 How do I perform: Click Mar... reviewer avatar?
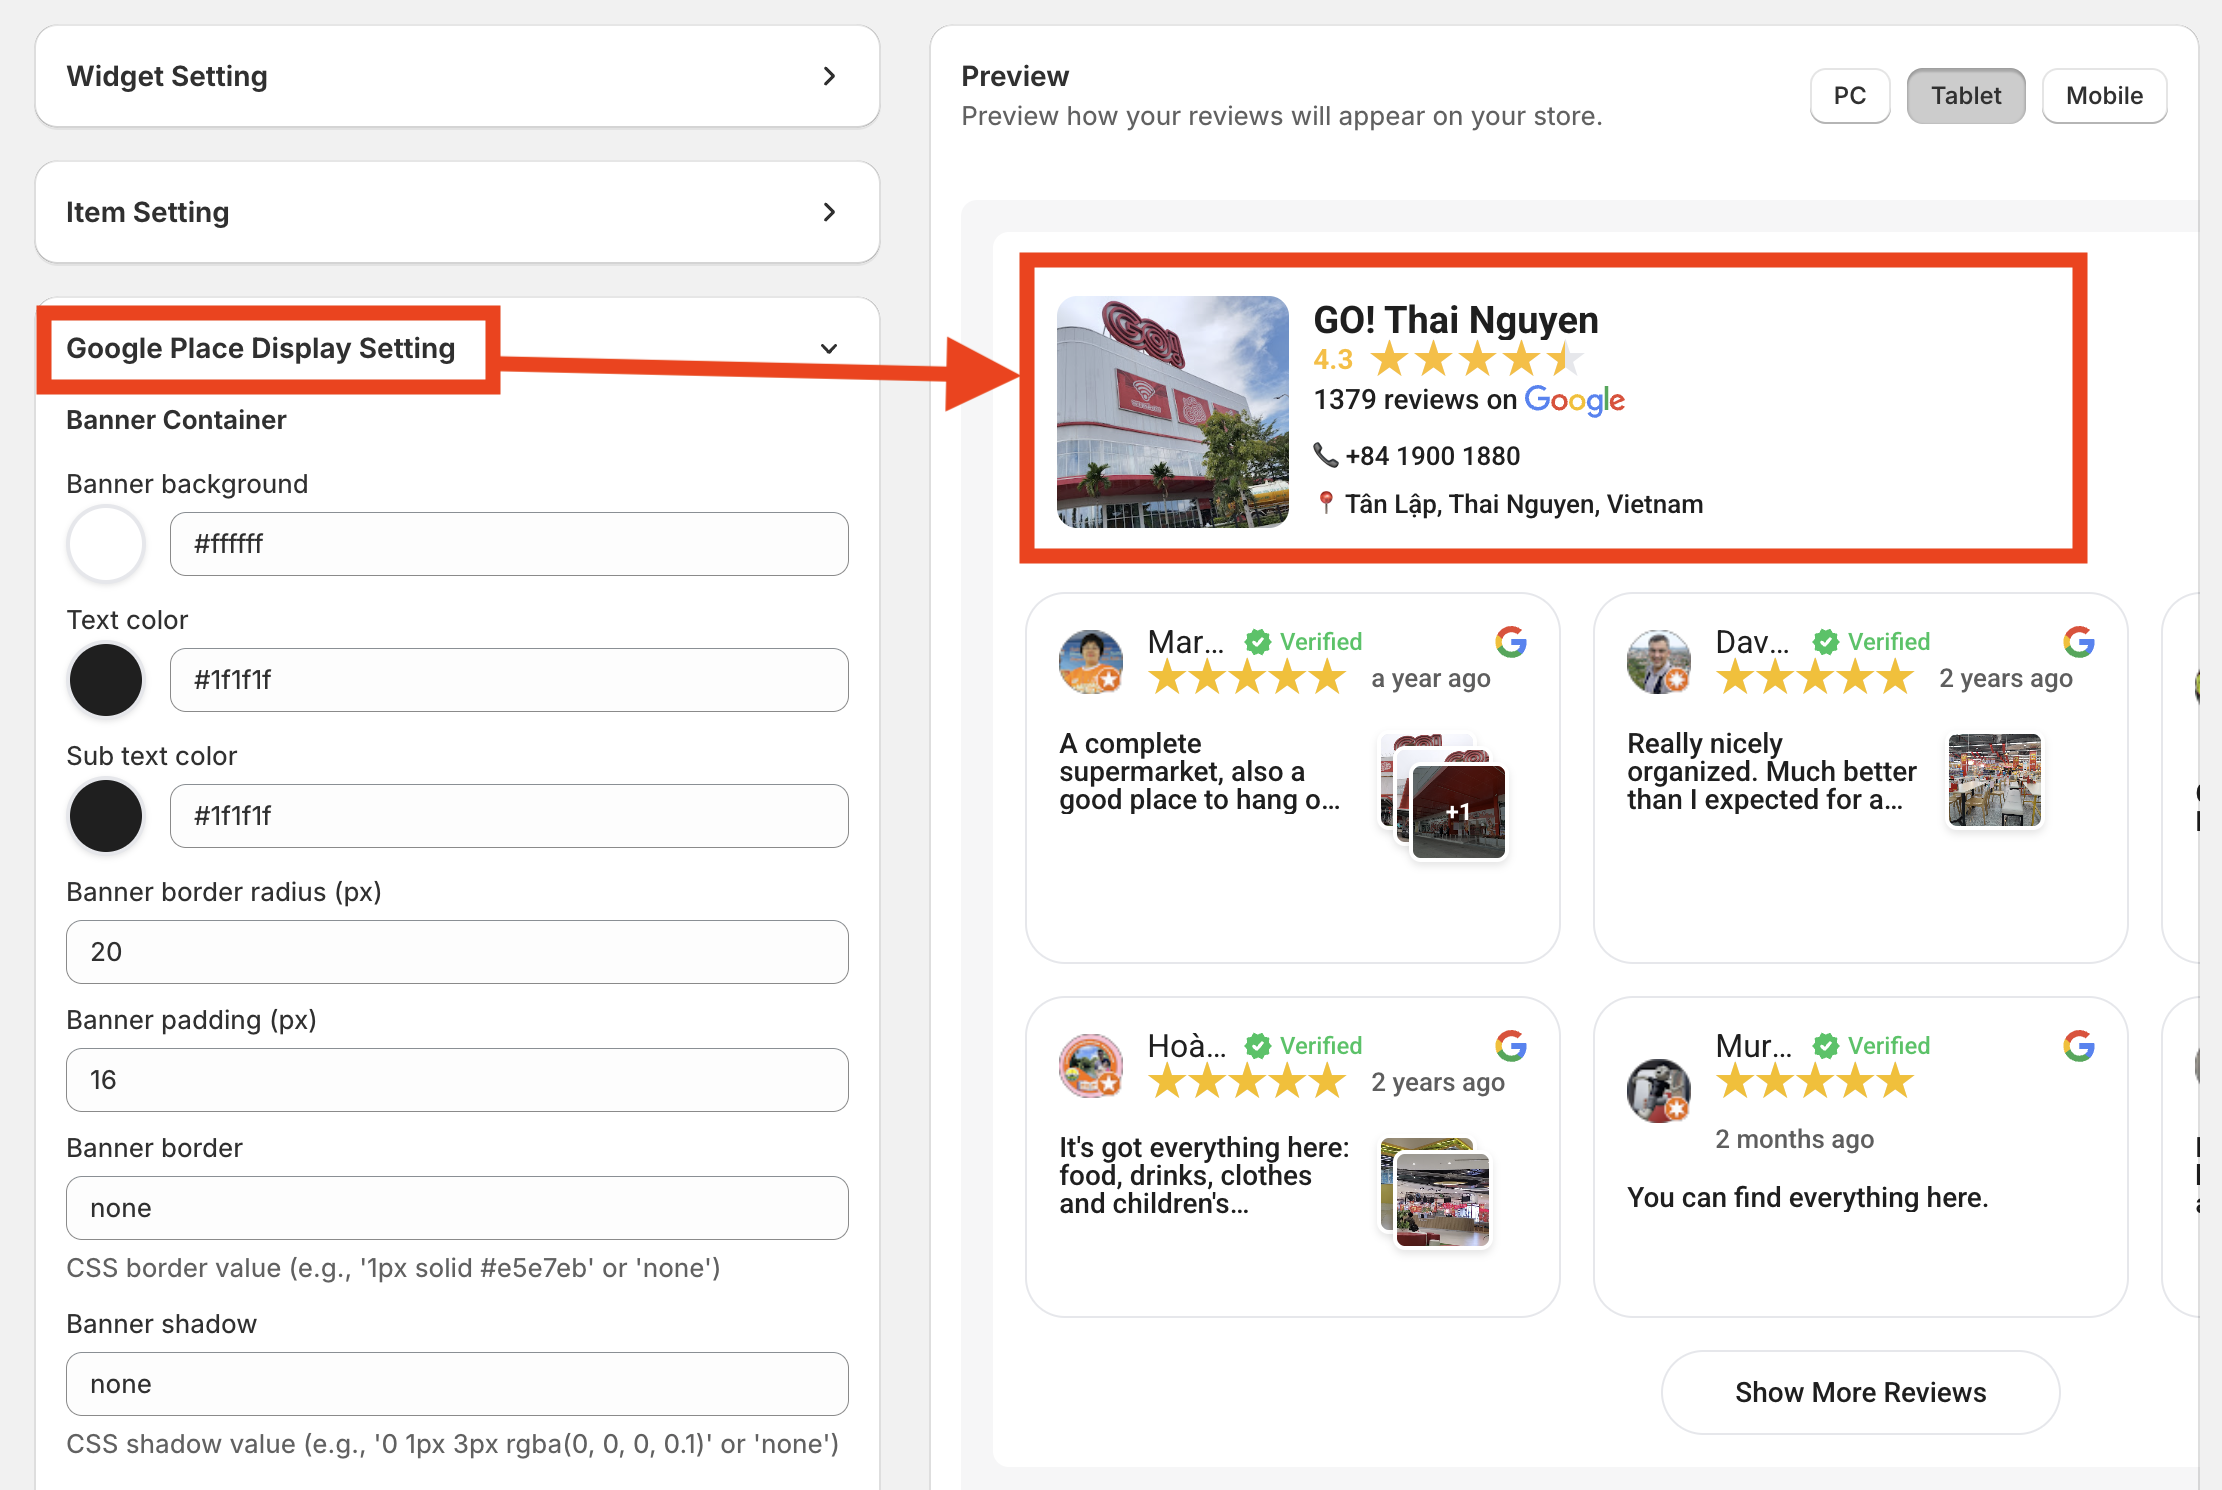(1090, 662)
